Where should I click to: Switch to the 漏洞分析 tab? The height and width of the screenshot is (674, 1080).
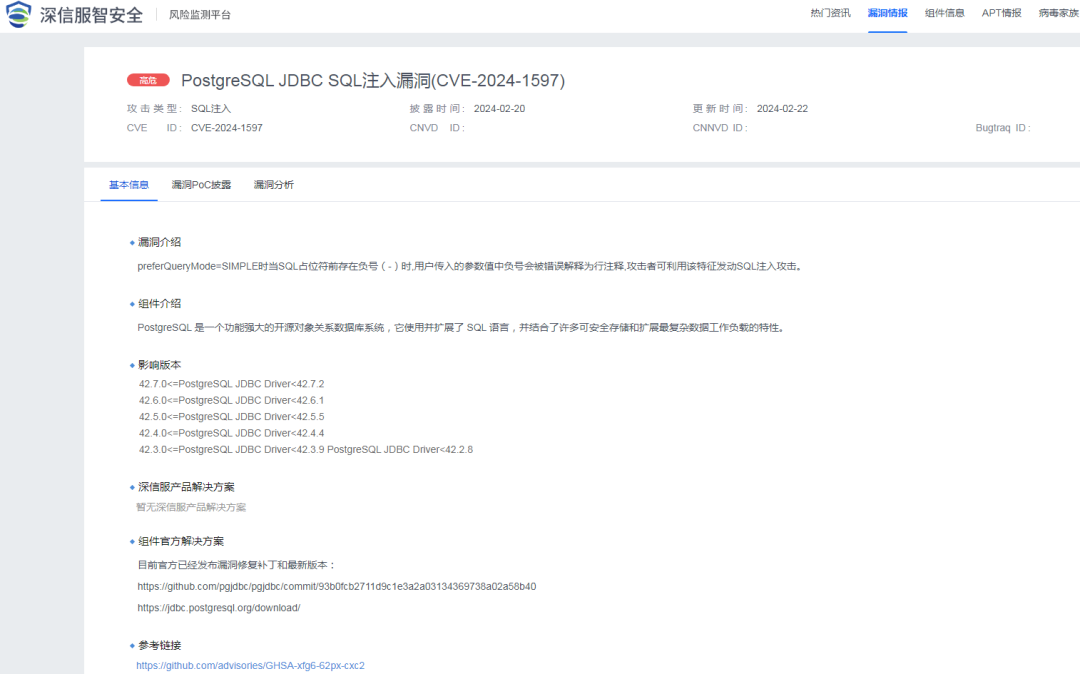(273, 185)
